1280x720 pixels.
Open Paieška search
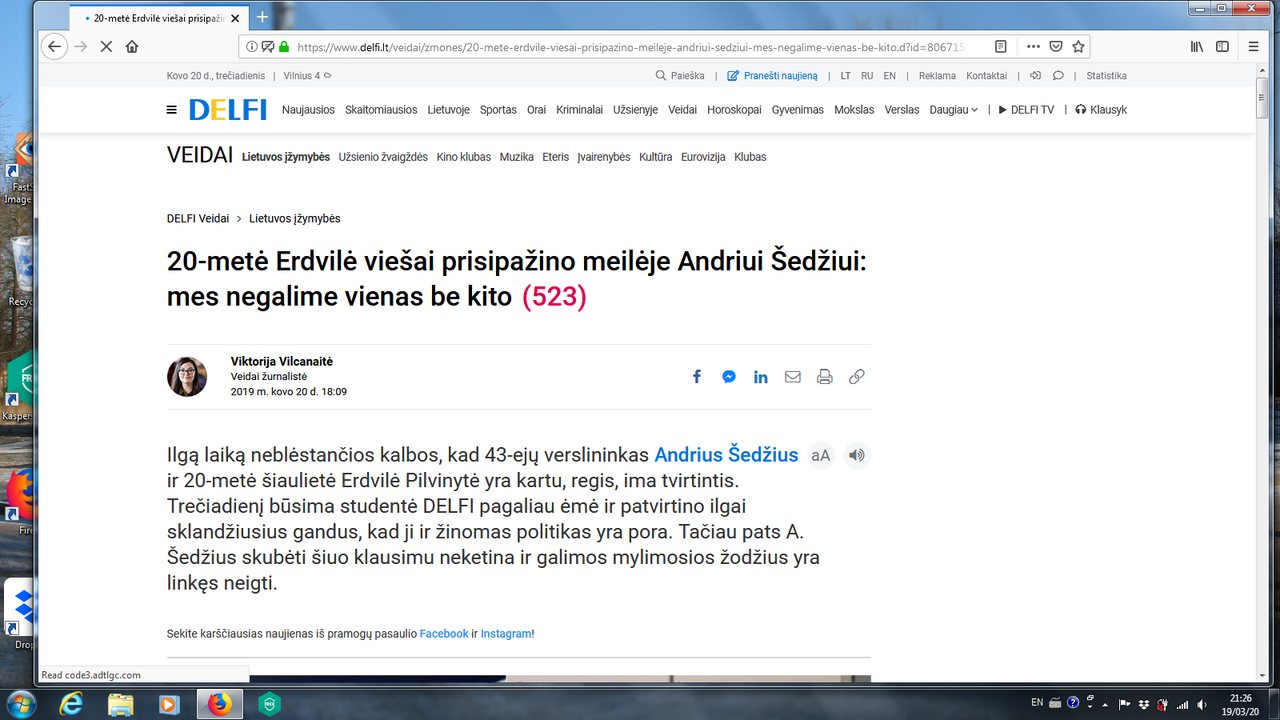(x=680, y=76)
